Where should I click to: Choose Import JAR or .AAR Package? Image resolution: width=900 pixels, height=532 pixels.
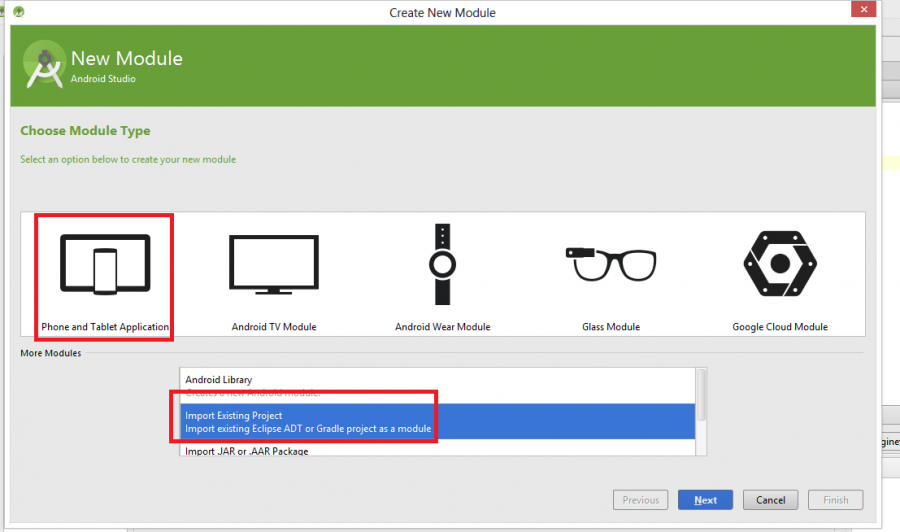tap(247, 451)
